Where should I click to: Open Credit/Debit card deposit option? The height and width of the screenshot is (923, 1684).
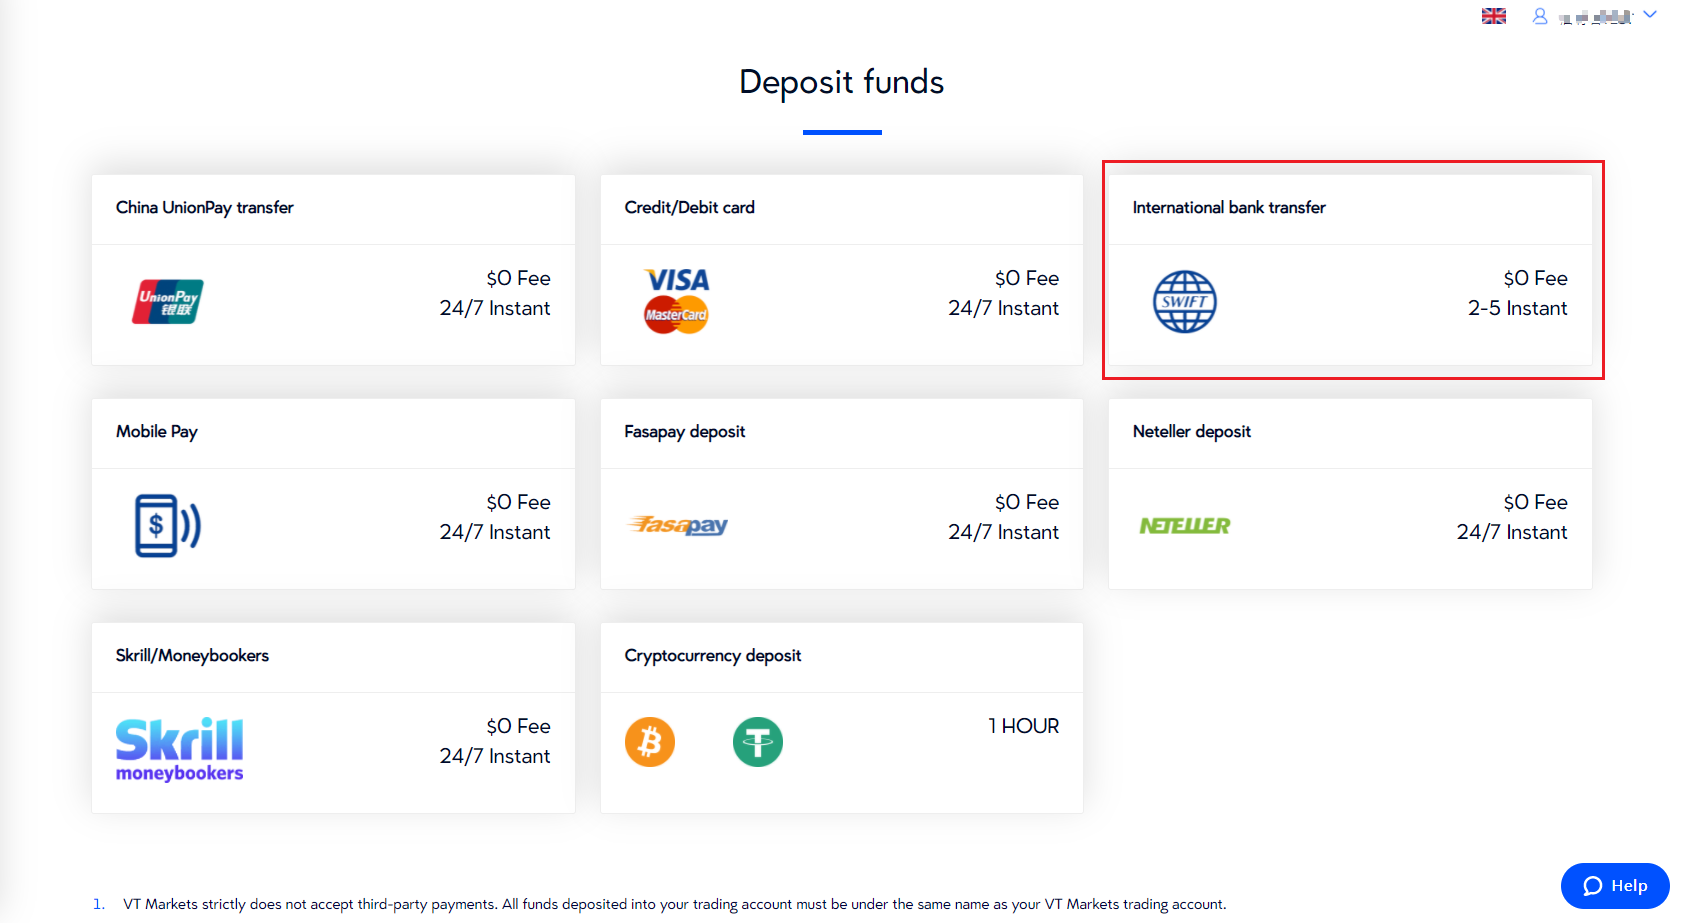(690, 207)
